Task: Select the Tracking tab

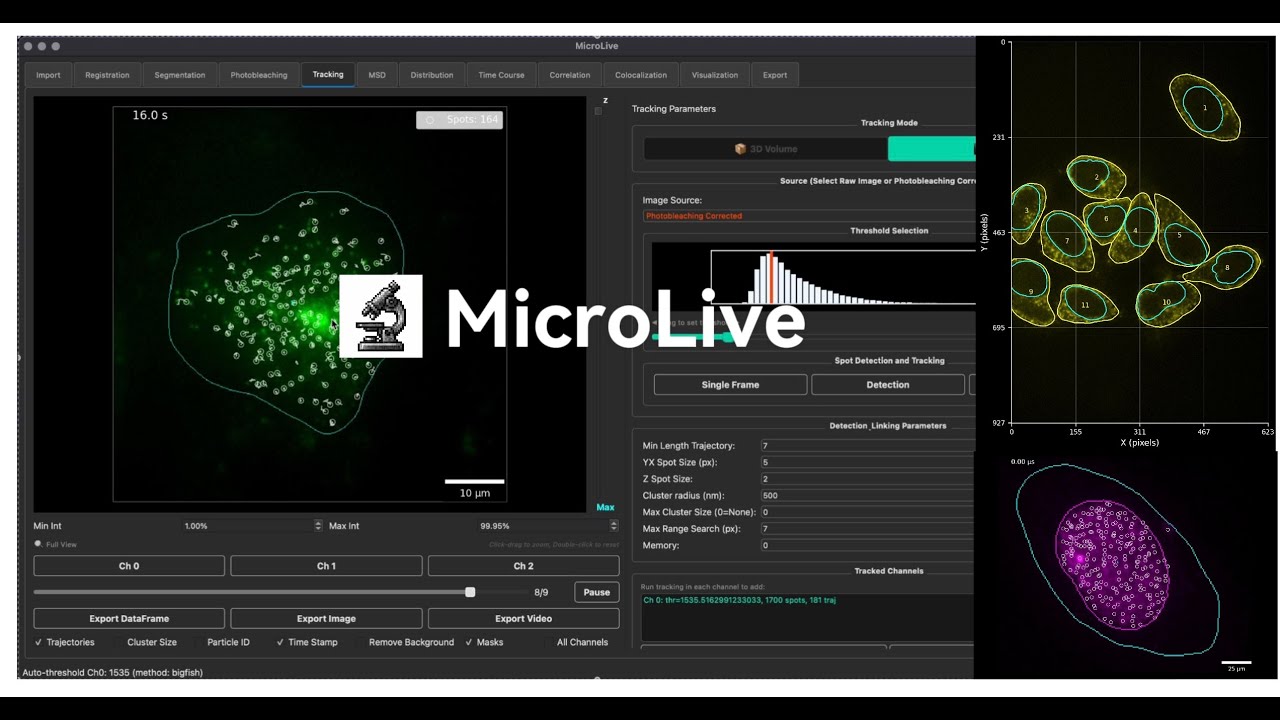Action: point(328,75)
